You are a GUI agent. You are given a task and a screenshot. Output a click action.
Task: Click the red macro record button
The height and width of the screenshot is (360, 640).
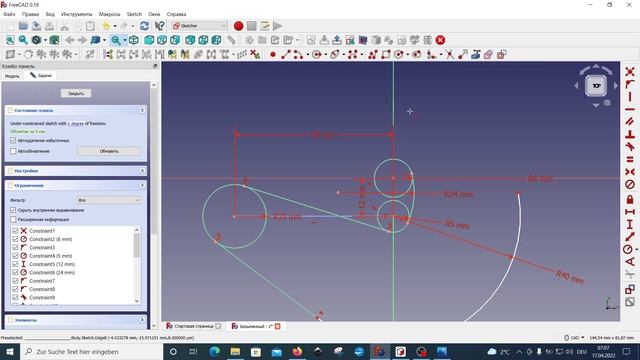point(239,26)
